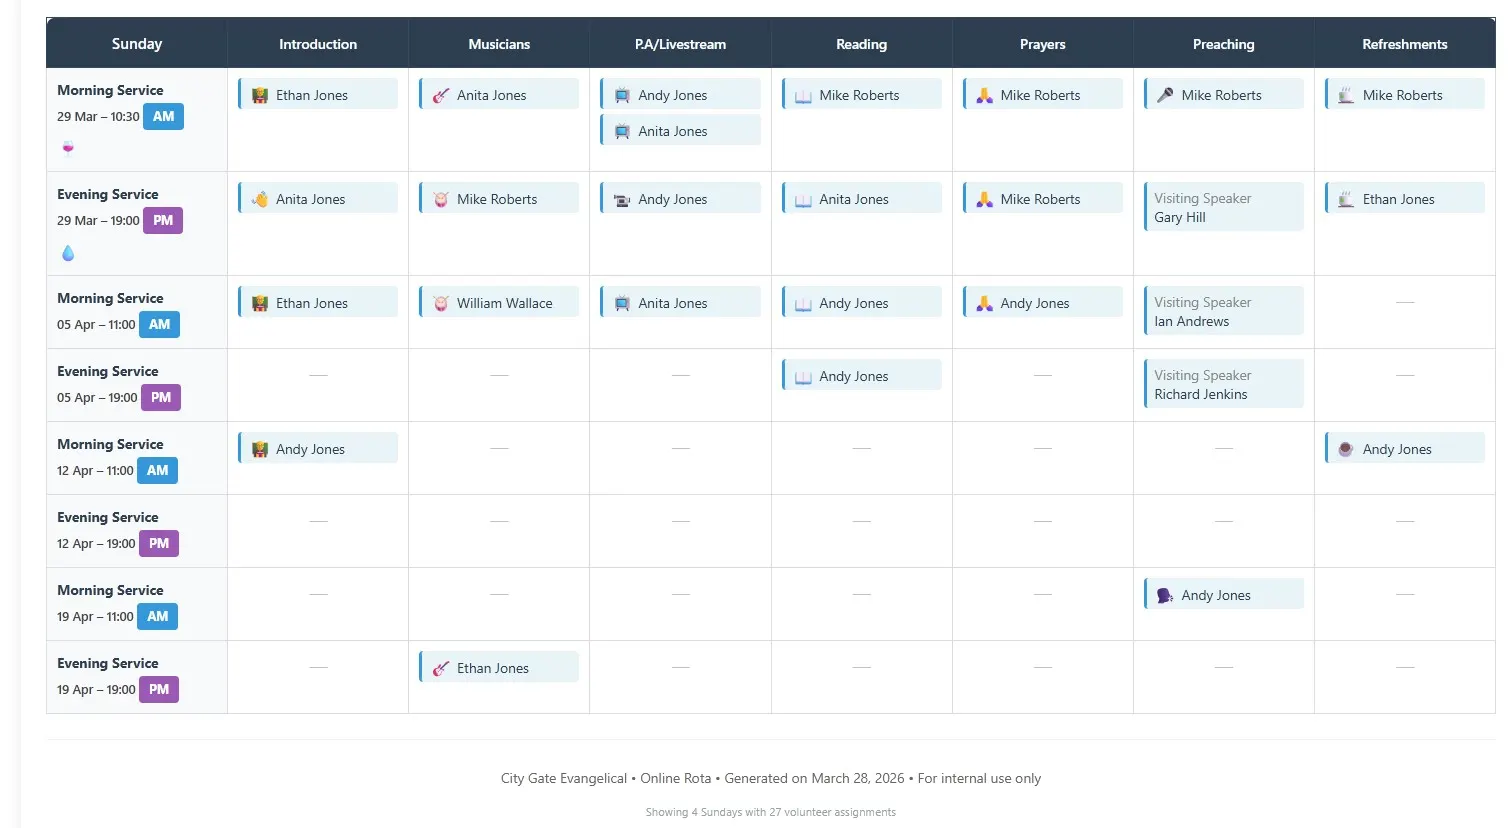The image size is (1510, 828).
Task: Click guitar icon beside Anita Jones, 29 Mar morning Musicians
Action: [x=441, y=96]
